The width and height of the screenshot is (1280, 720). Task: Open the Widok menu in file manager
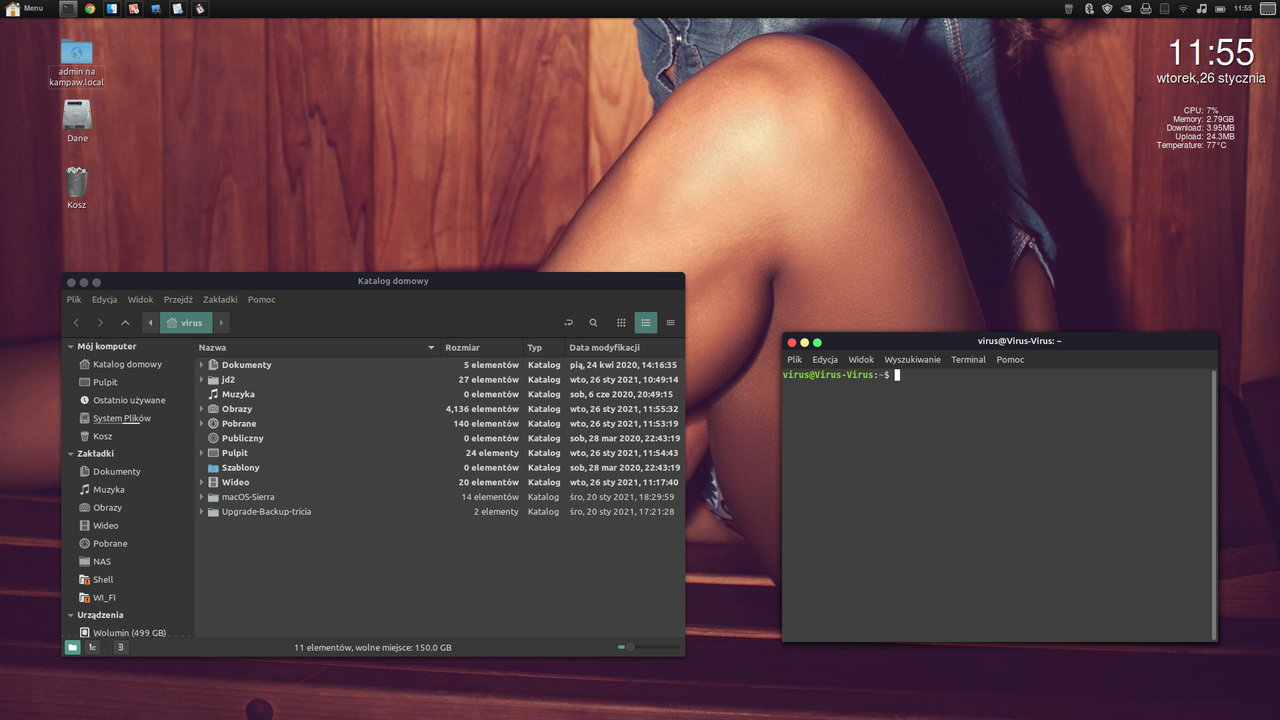point(140,299)
